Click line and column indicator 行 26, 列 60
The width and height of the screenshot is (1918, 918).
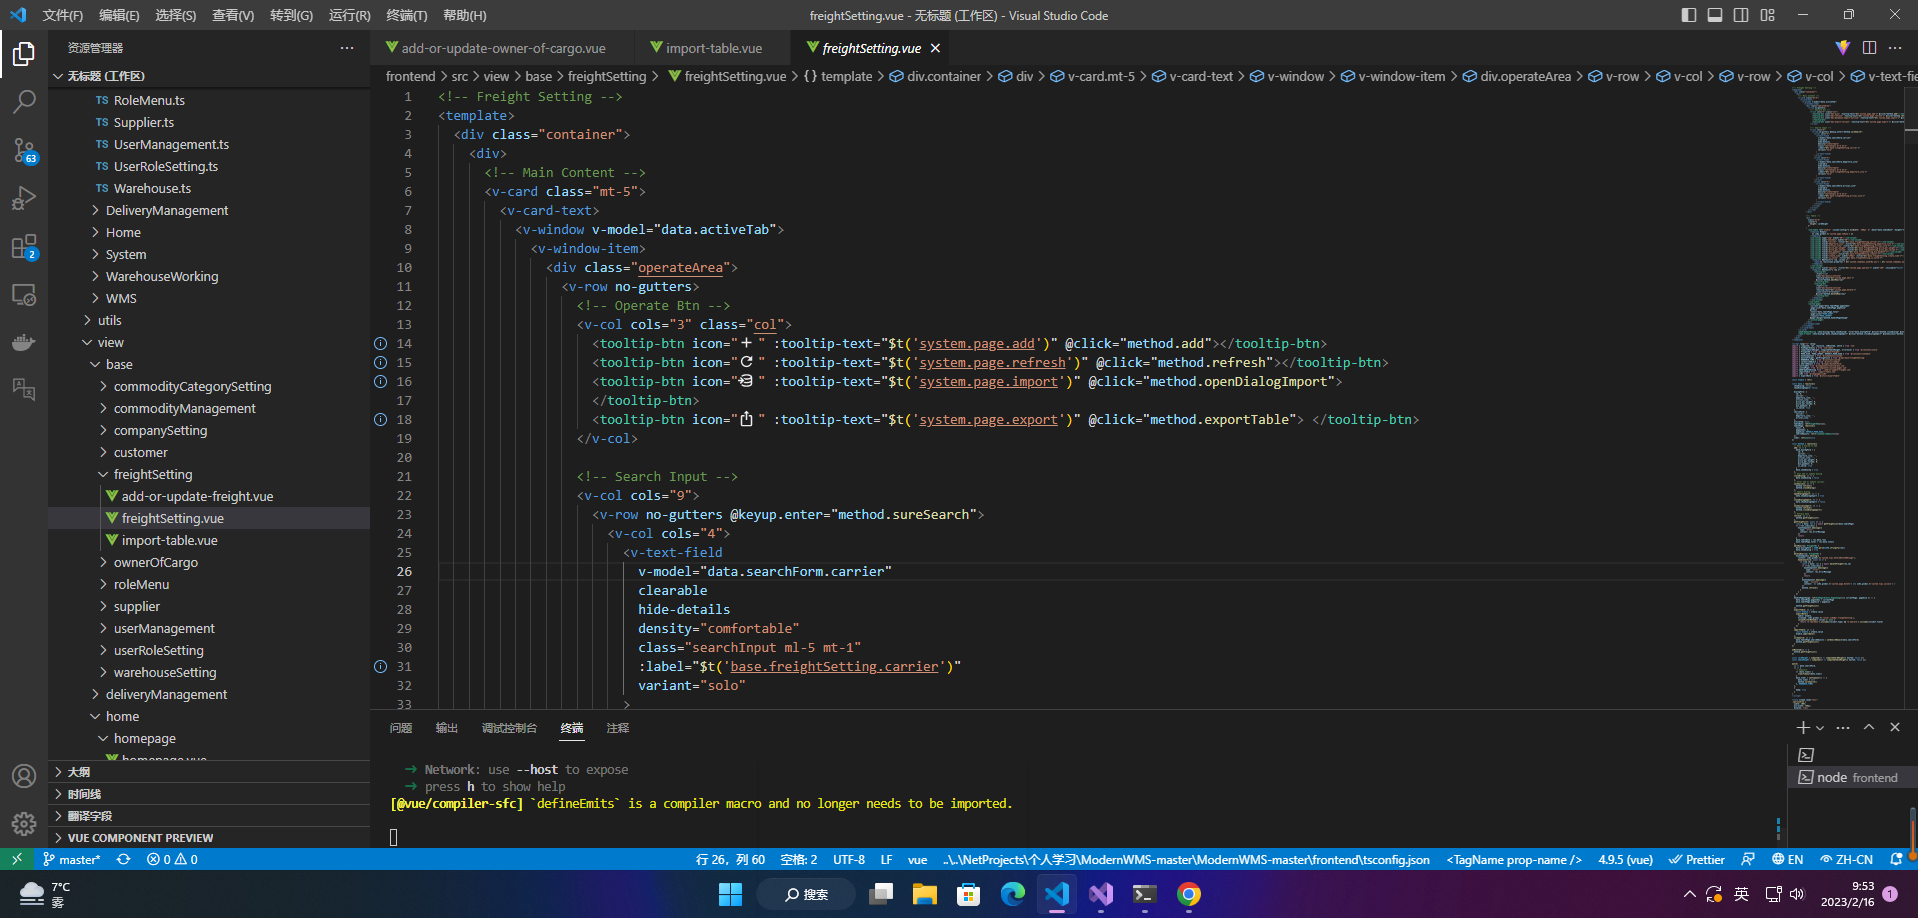click(x=730, y=859)
